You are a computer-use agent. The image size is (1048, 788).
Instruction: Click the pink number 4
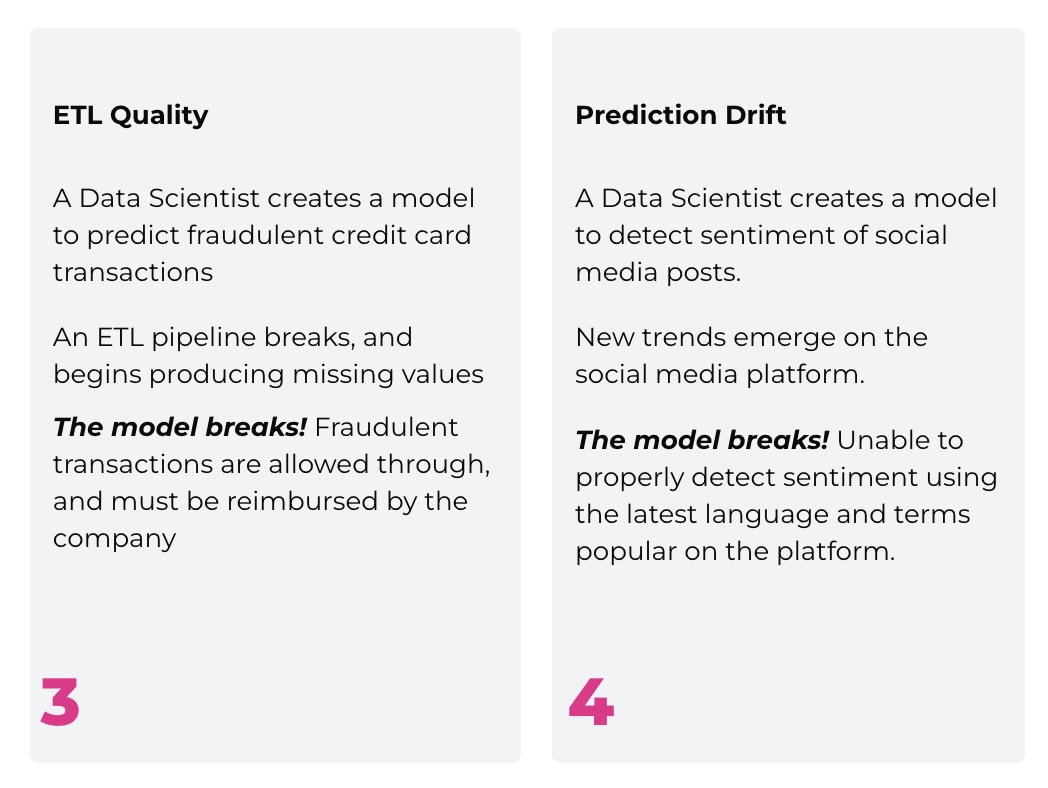click(592, 702)
